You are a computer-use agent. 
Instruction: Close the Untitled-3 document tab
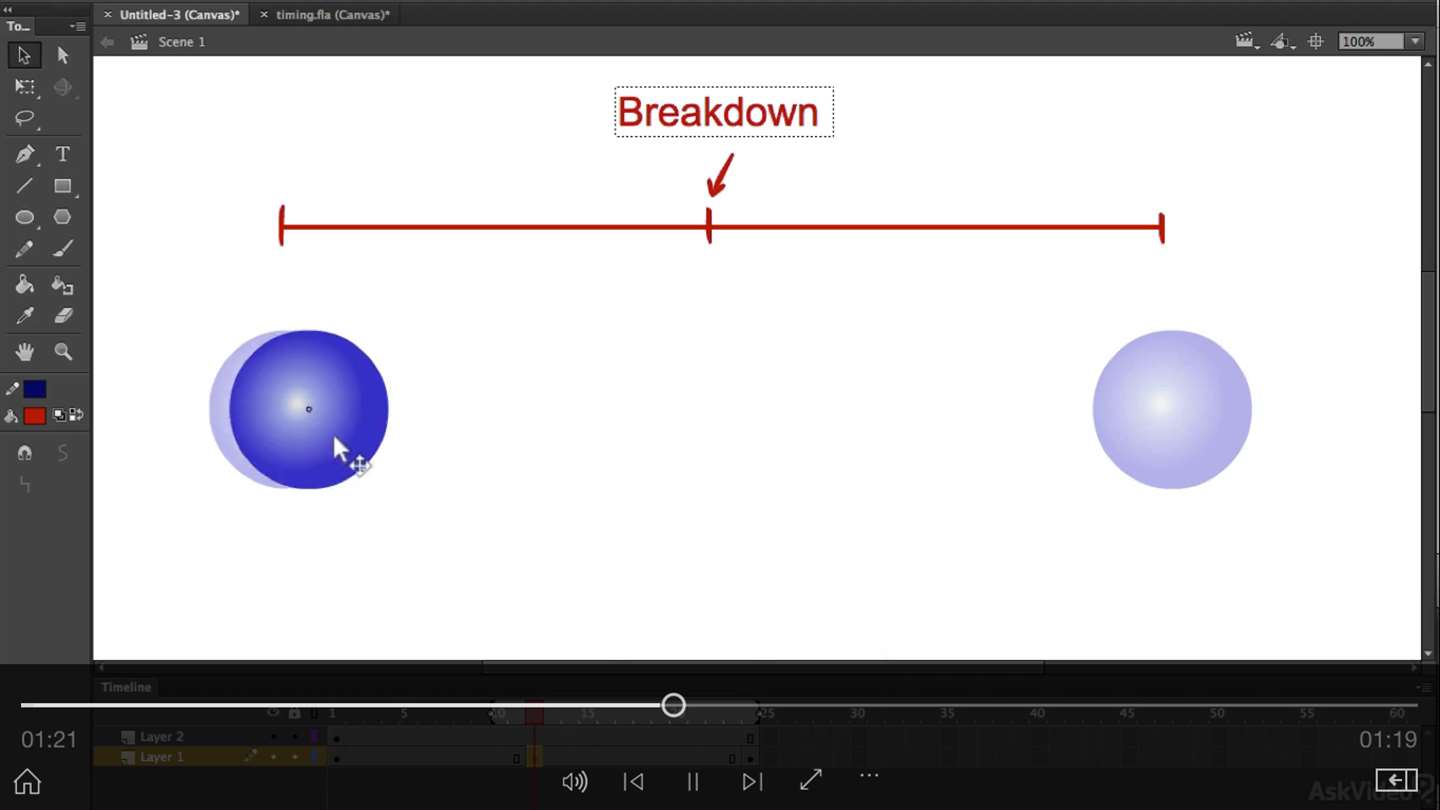[x=108, y=15]
